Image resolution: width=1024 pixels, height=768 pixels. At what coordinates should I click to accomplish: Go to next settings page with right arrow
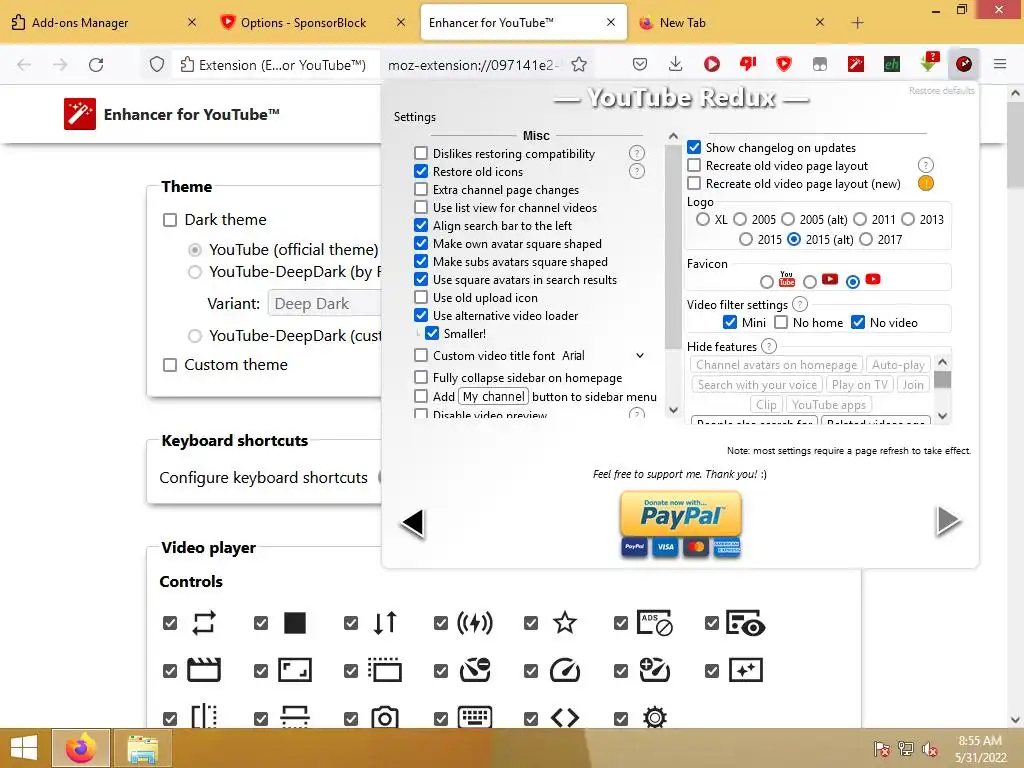point(948,520)
